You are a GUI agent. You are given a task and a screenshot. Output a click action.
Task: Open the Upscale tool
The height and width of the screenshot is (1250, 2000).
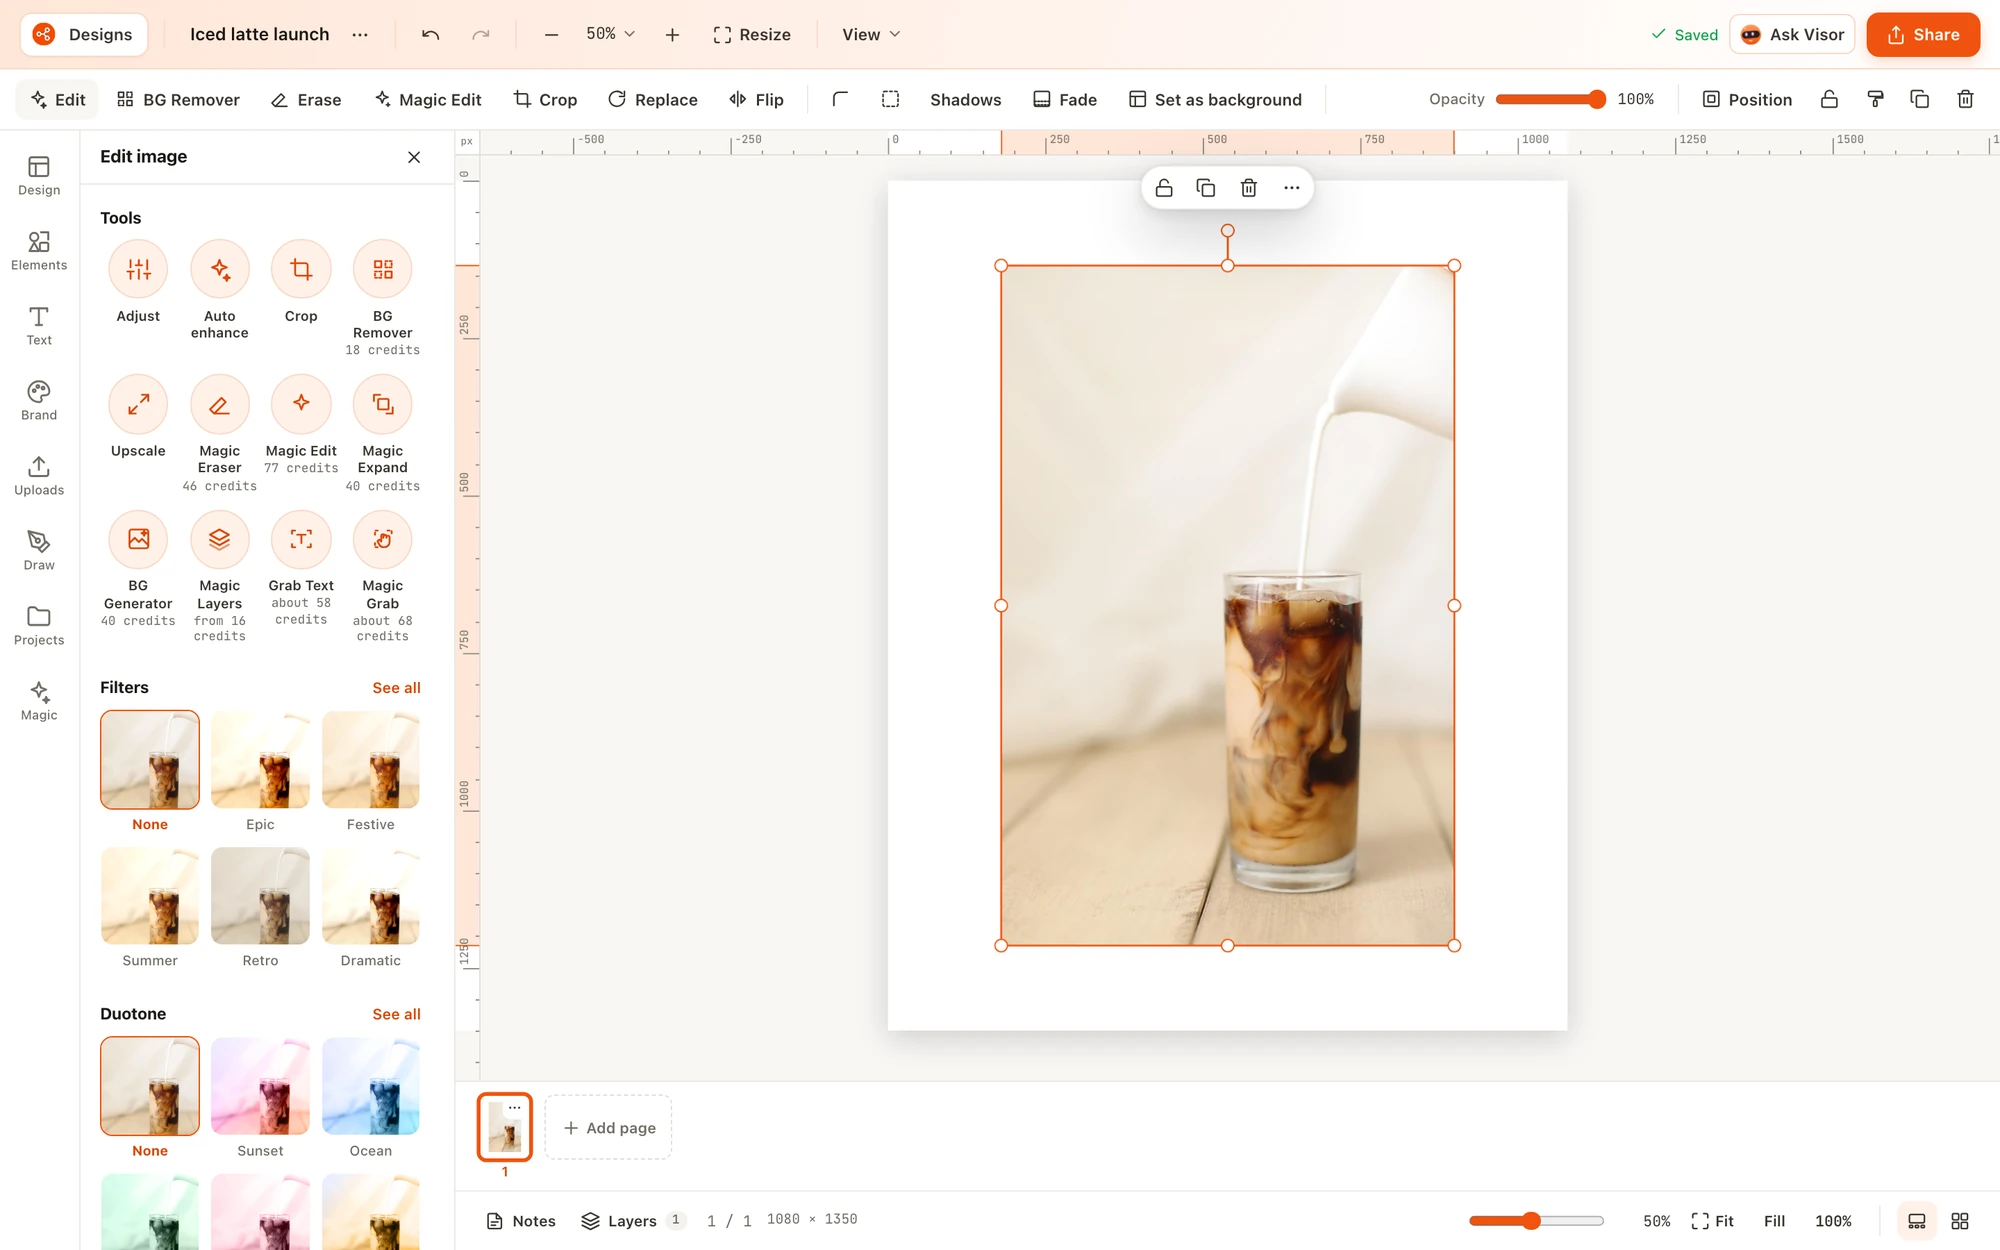[x=138, y=404]
